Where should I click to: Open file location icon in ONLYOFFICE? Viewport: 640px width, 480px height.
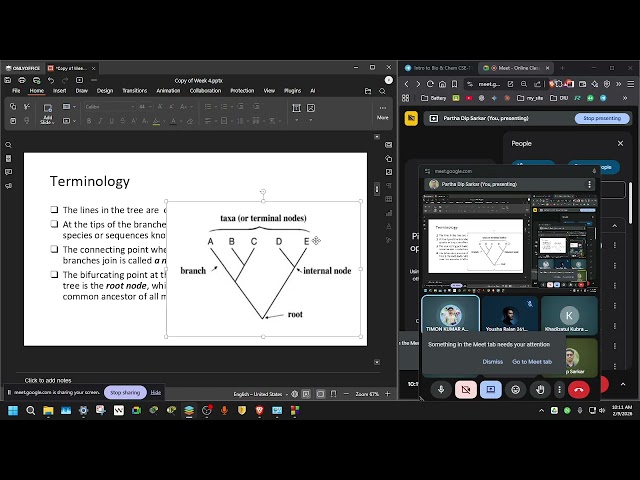368,91
